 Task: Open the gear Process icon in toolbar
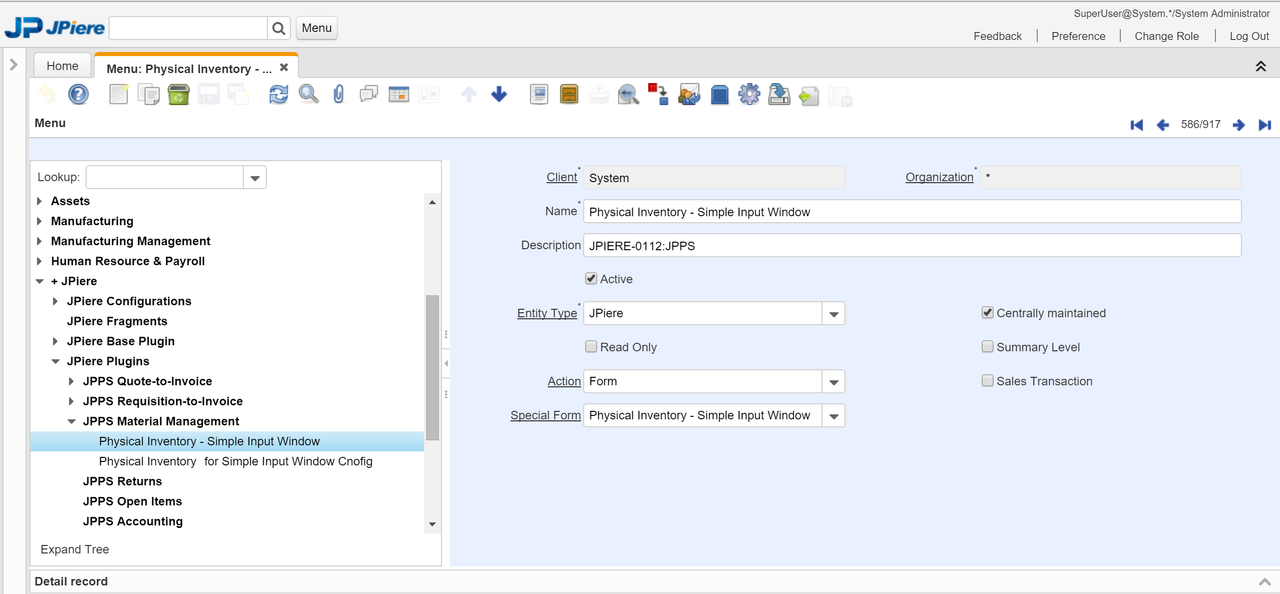749,95
